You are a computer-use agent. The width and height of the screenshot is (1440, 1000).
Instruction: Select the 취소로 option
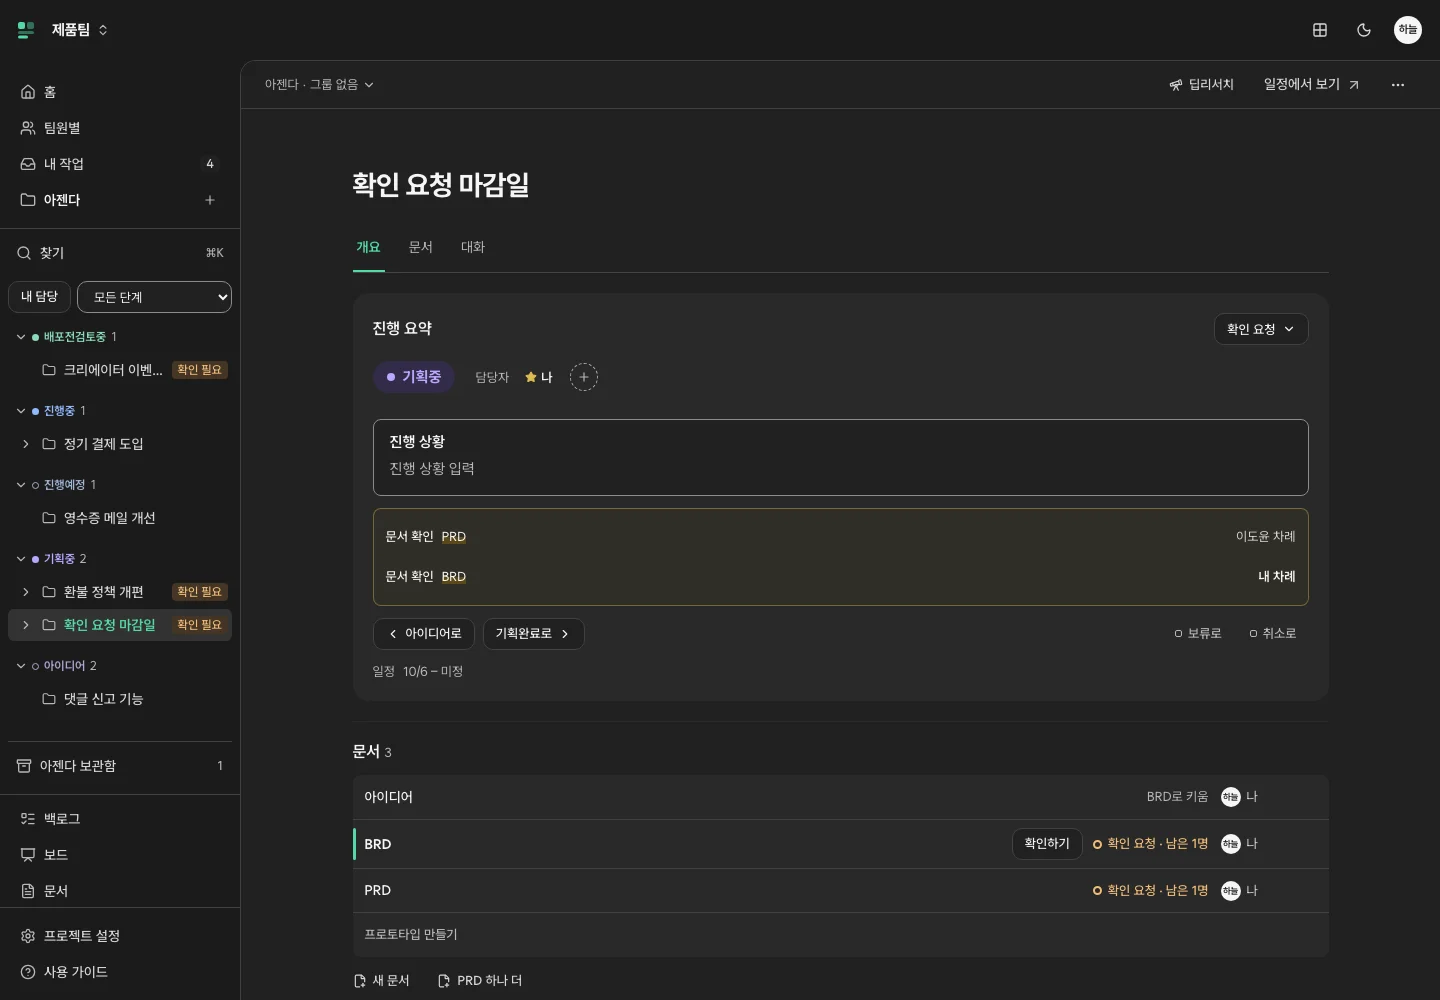pyautogui.click(x=1273, y=634)
